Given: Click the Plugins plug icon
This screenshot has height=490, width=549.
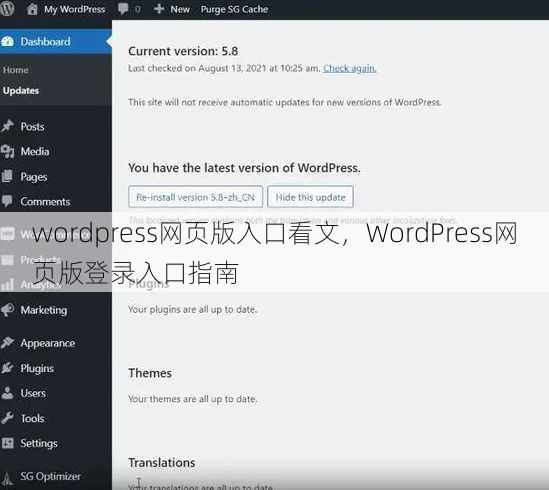Looking at the screenshot, I should (x=7, y=368).
